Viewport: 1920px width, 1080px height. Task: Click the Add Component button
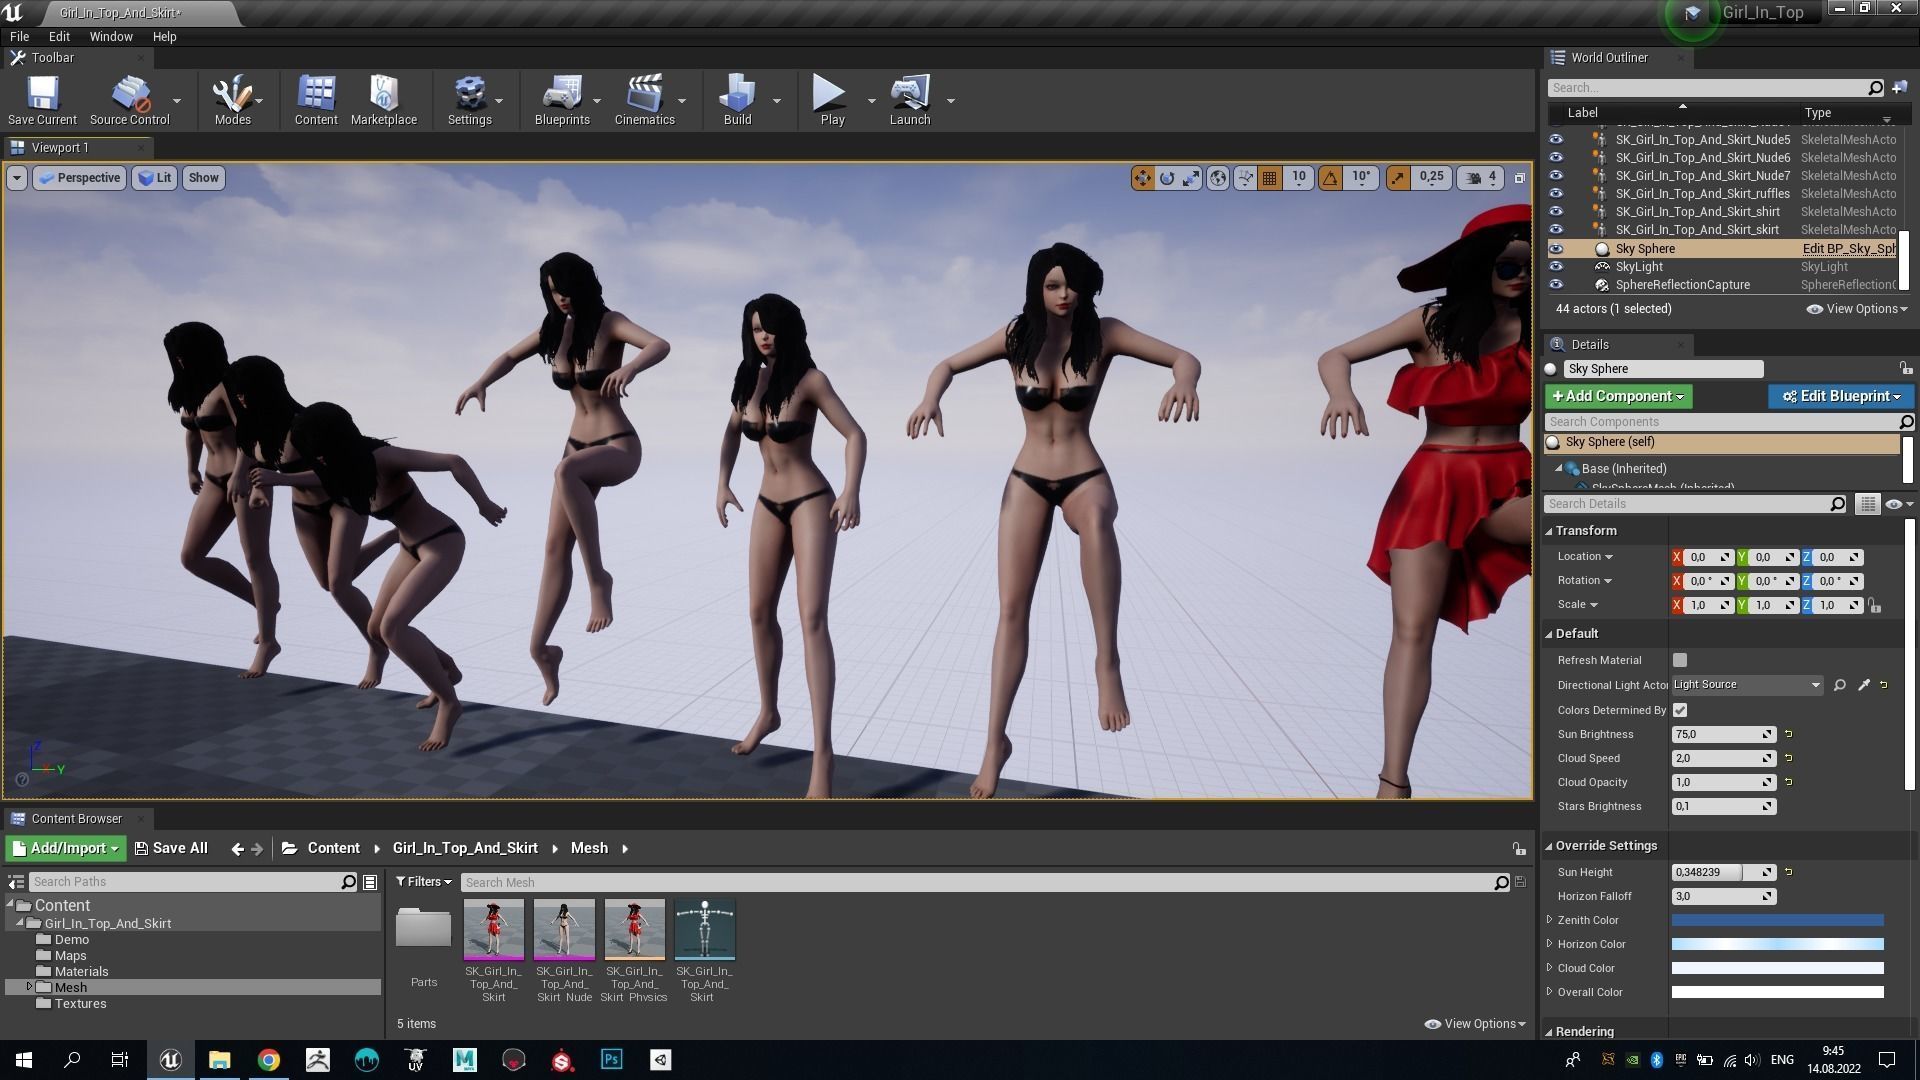(x=1617, y=396)
